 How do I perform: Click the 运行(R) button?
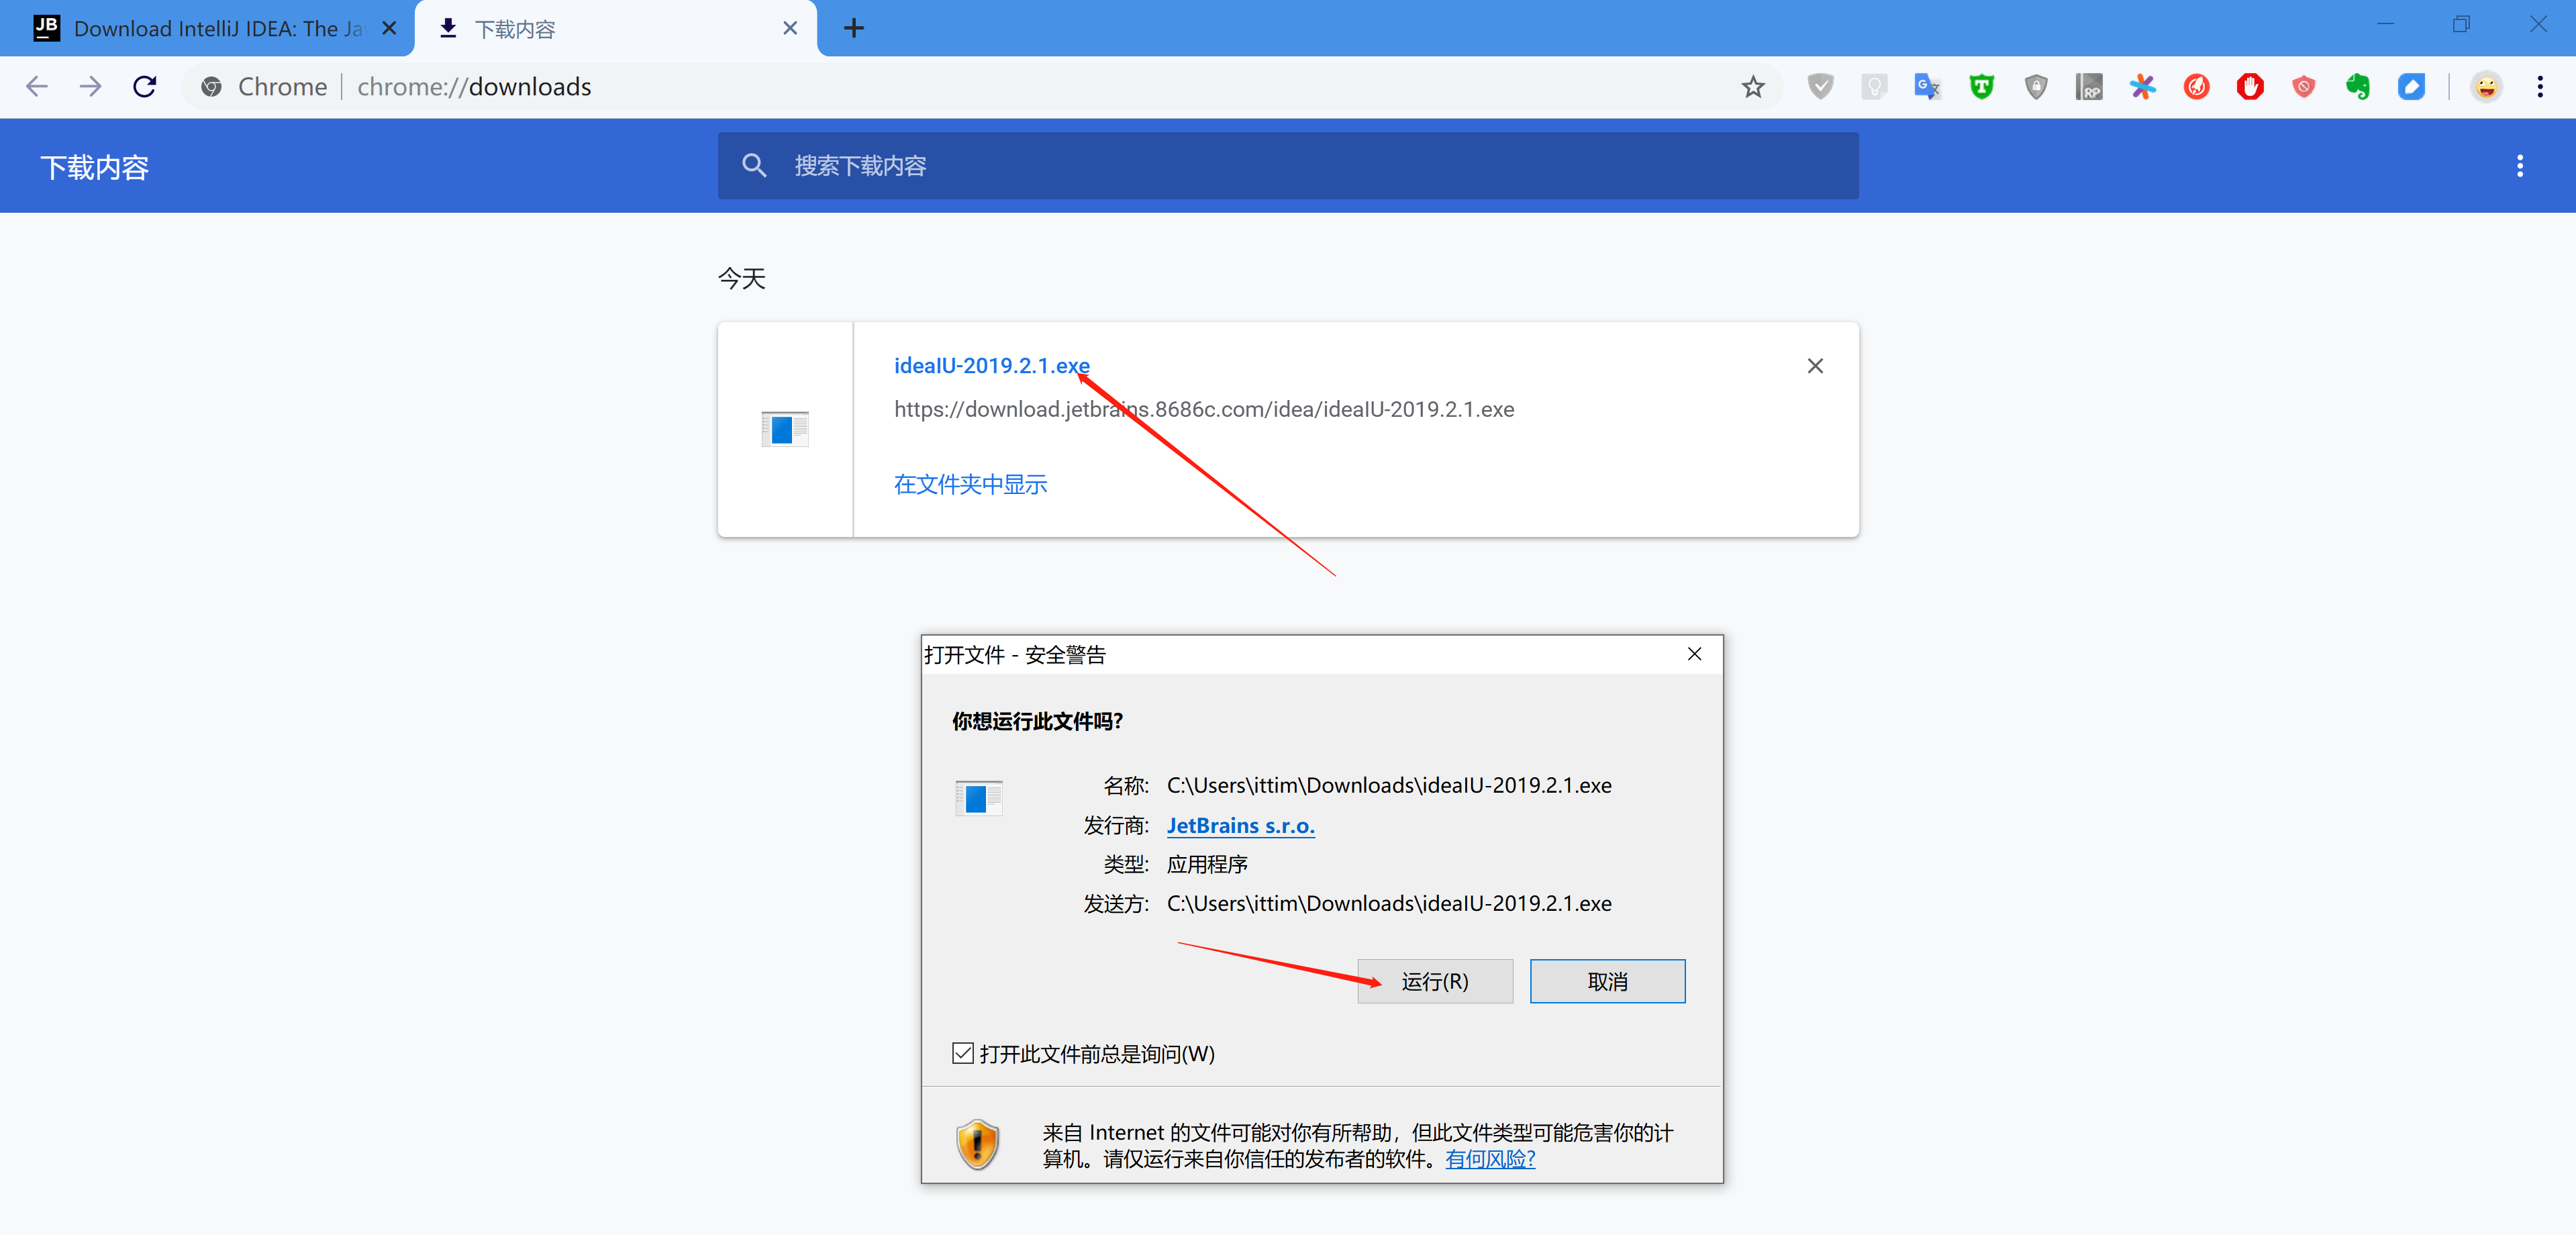click(1435, 982)
